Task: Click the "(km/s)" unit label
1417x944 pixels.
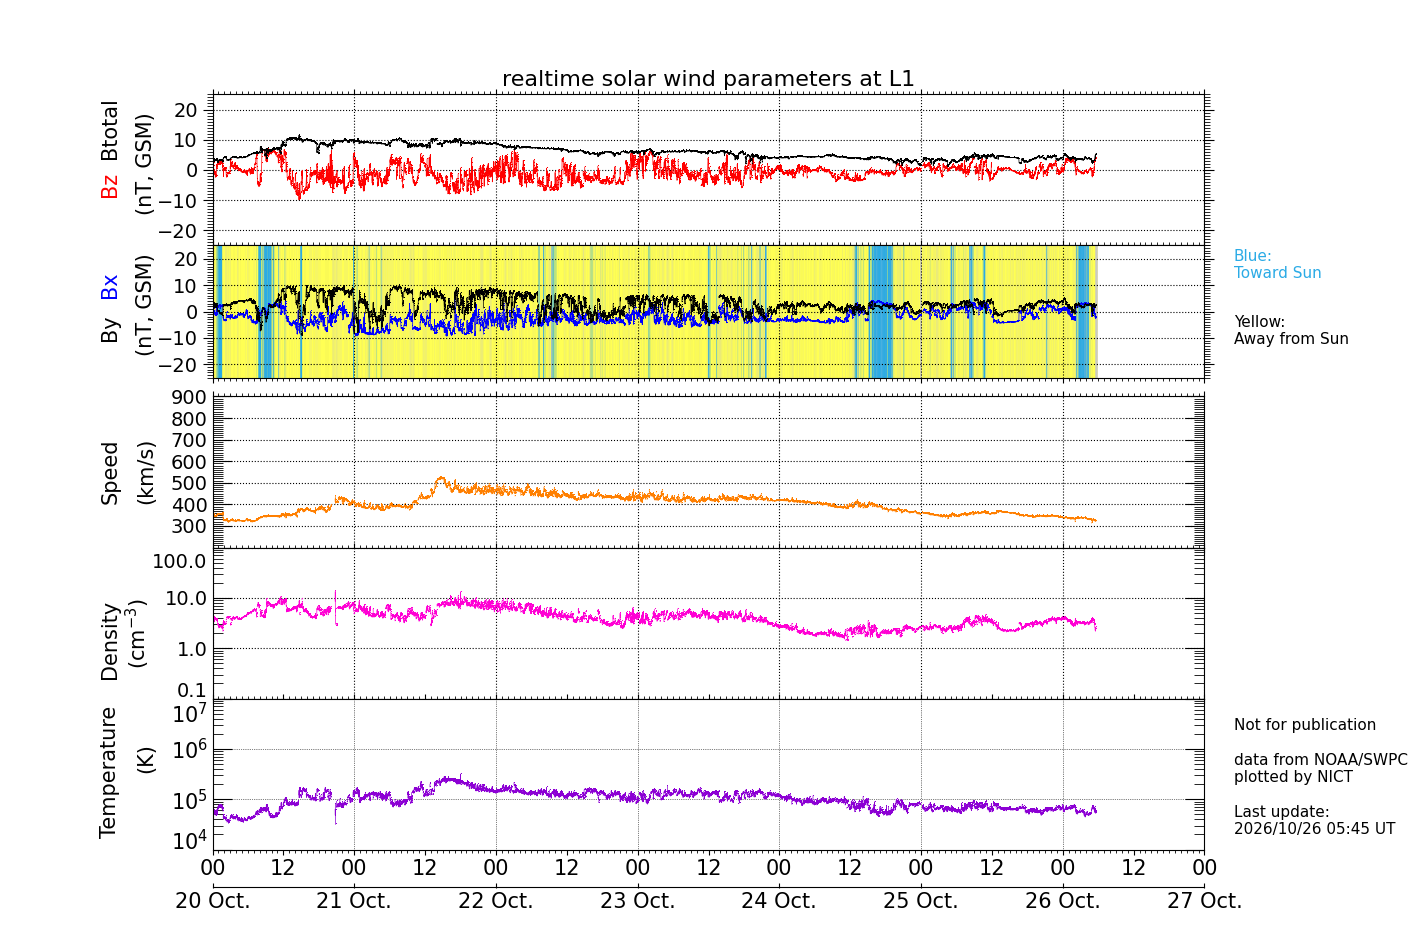Action: tap(145, 473)
